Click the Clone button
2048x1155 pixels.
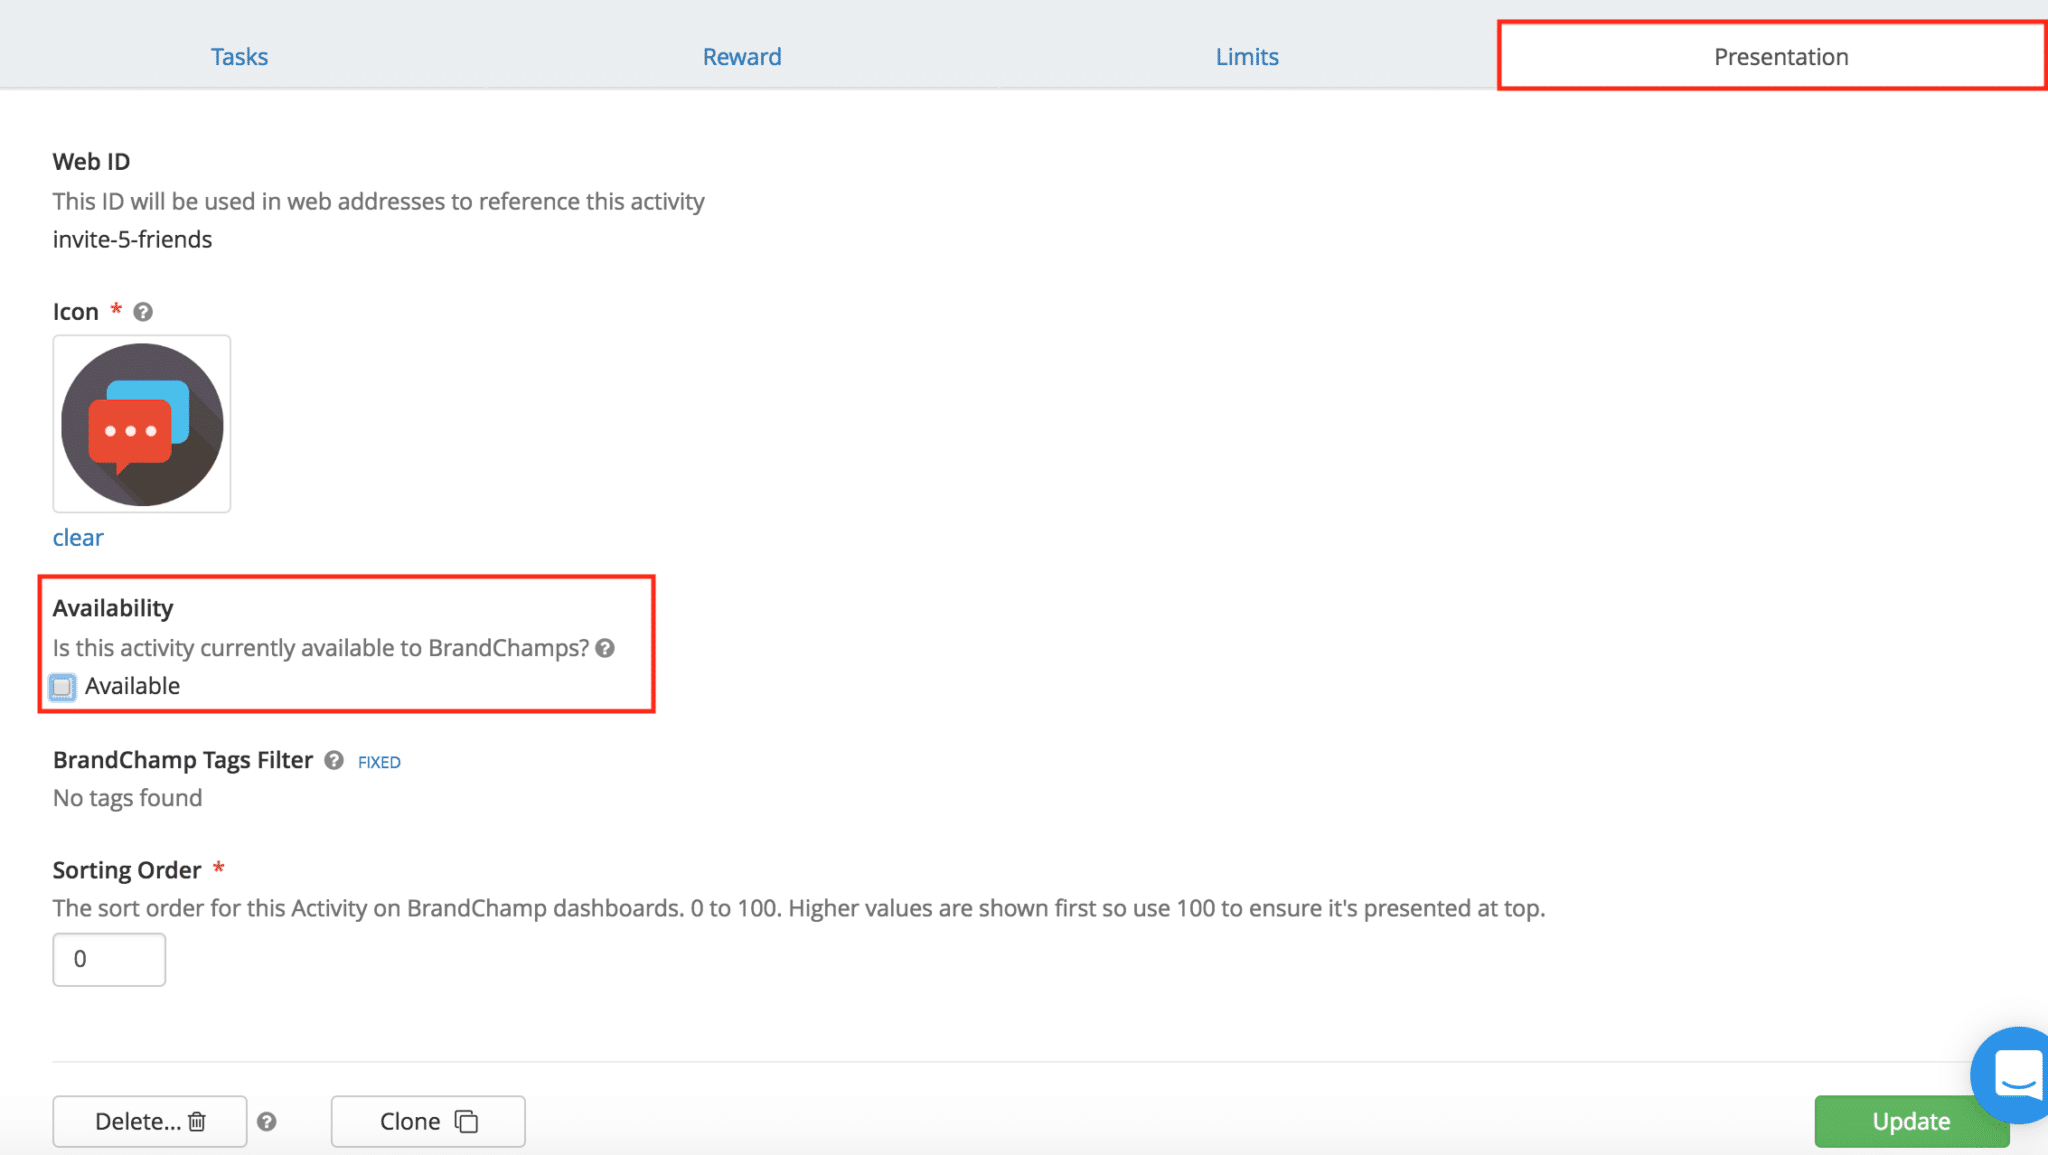tap(428, 1121)
